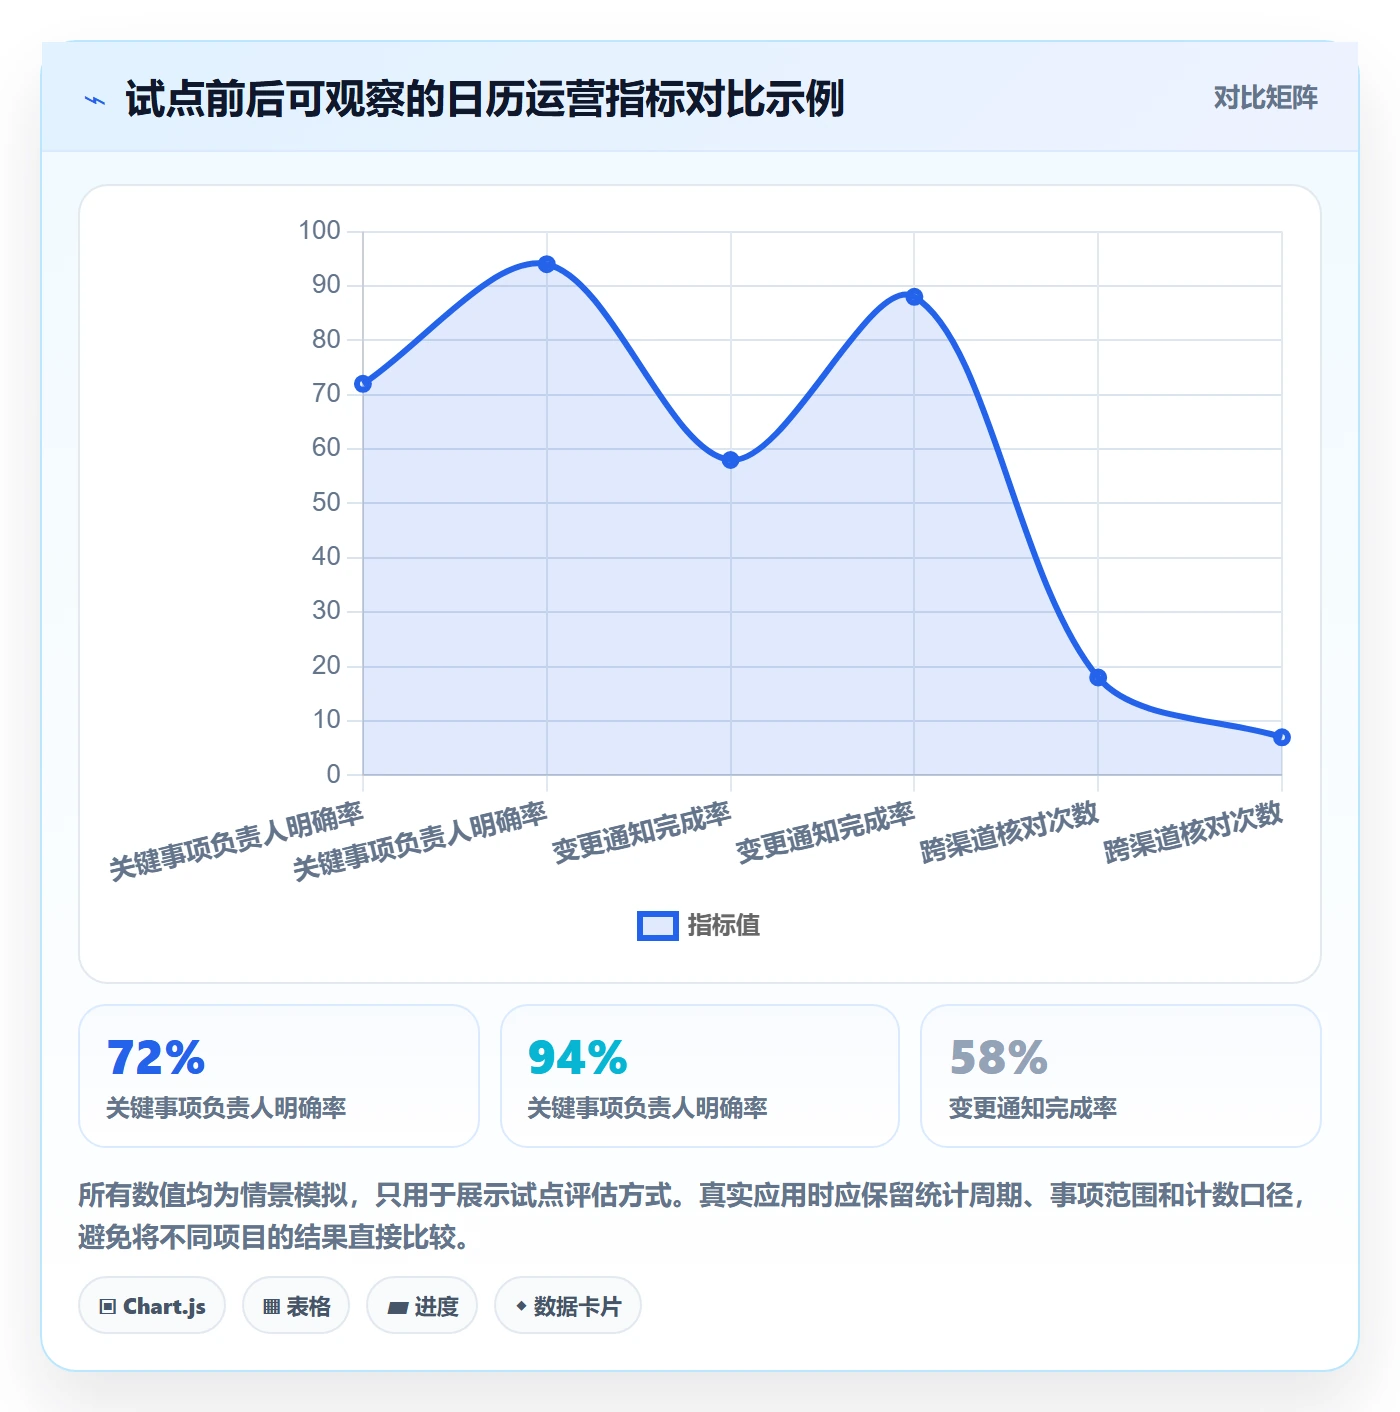Click the Chart.js chip
The image size is (1400, 1412).
[x=152, y=1306]
